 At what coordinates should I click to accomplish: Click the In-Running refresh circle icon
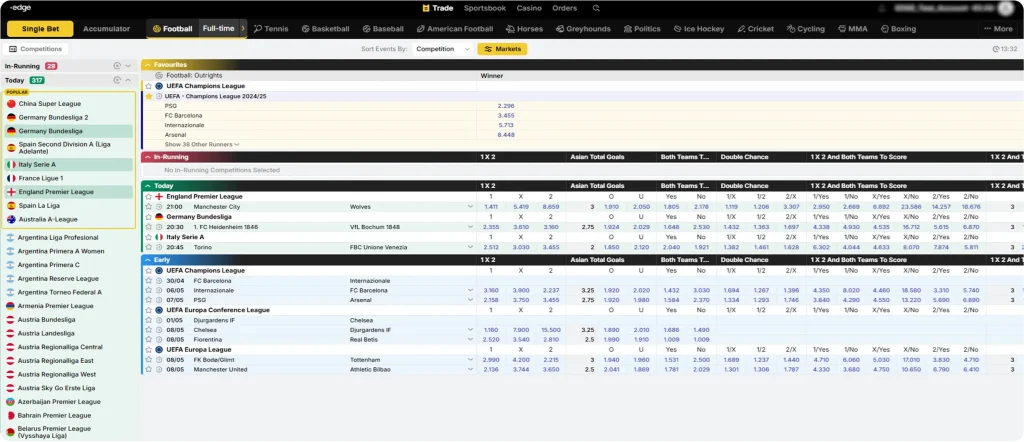[117, 66]
